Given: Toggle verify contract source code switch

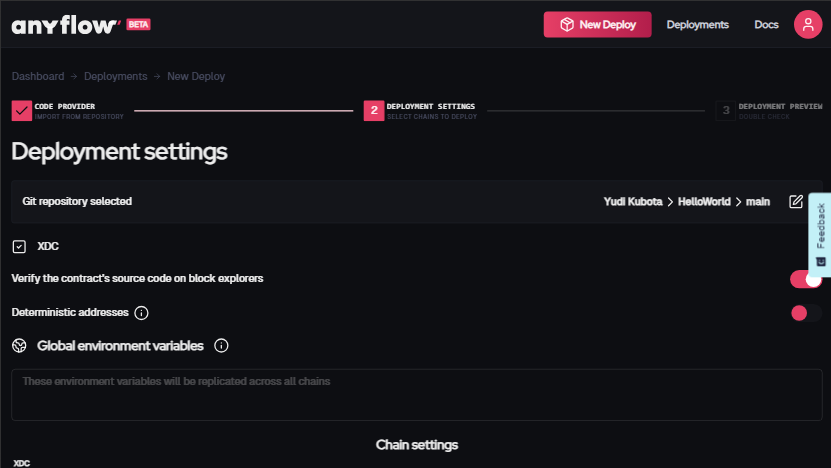Looking at the screenshot, I should 805,279.
